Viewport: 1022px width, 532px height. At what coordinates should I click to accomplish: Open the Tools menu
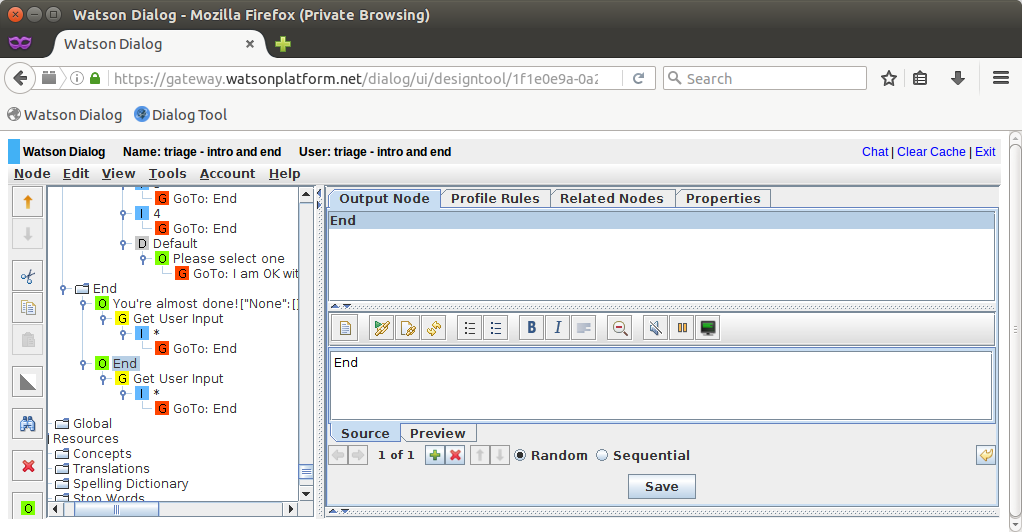coord(168,174)
